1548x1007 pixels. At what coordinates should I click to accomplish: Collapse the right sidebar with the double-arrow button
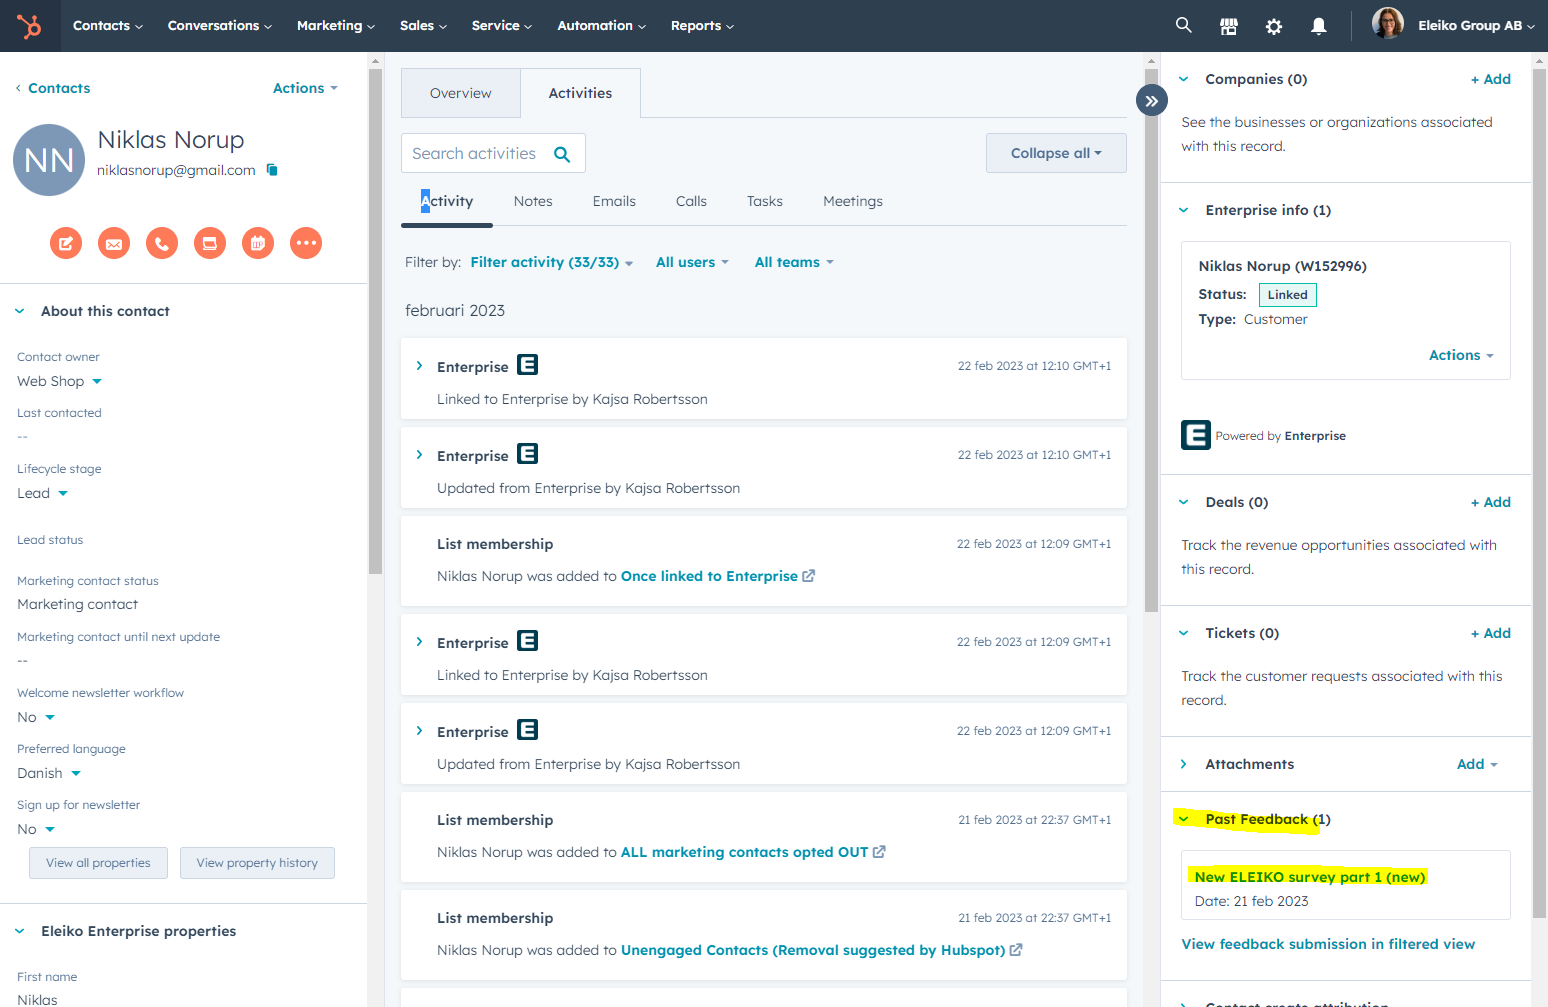1152,100
